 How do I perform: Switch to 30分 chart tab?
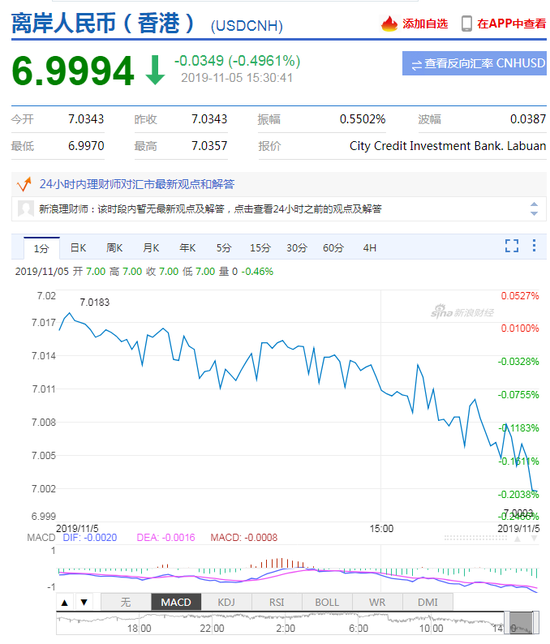pyautogui.click(x=297, y=248)
